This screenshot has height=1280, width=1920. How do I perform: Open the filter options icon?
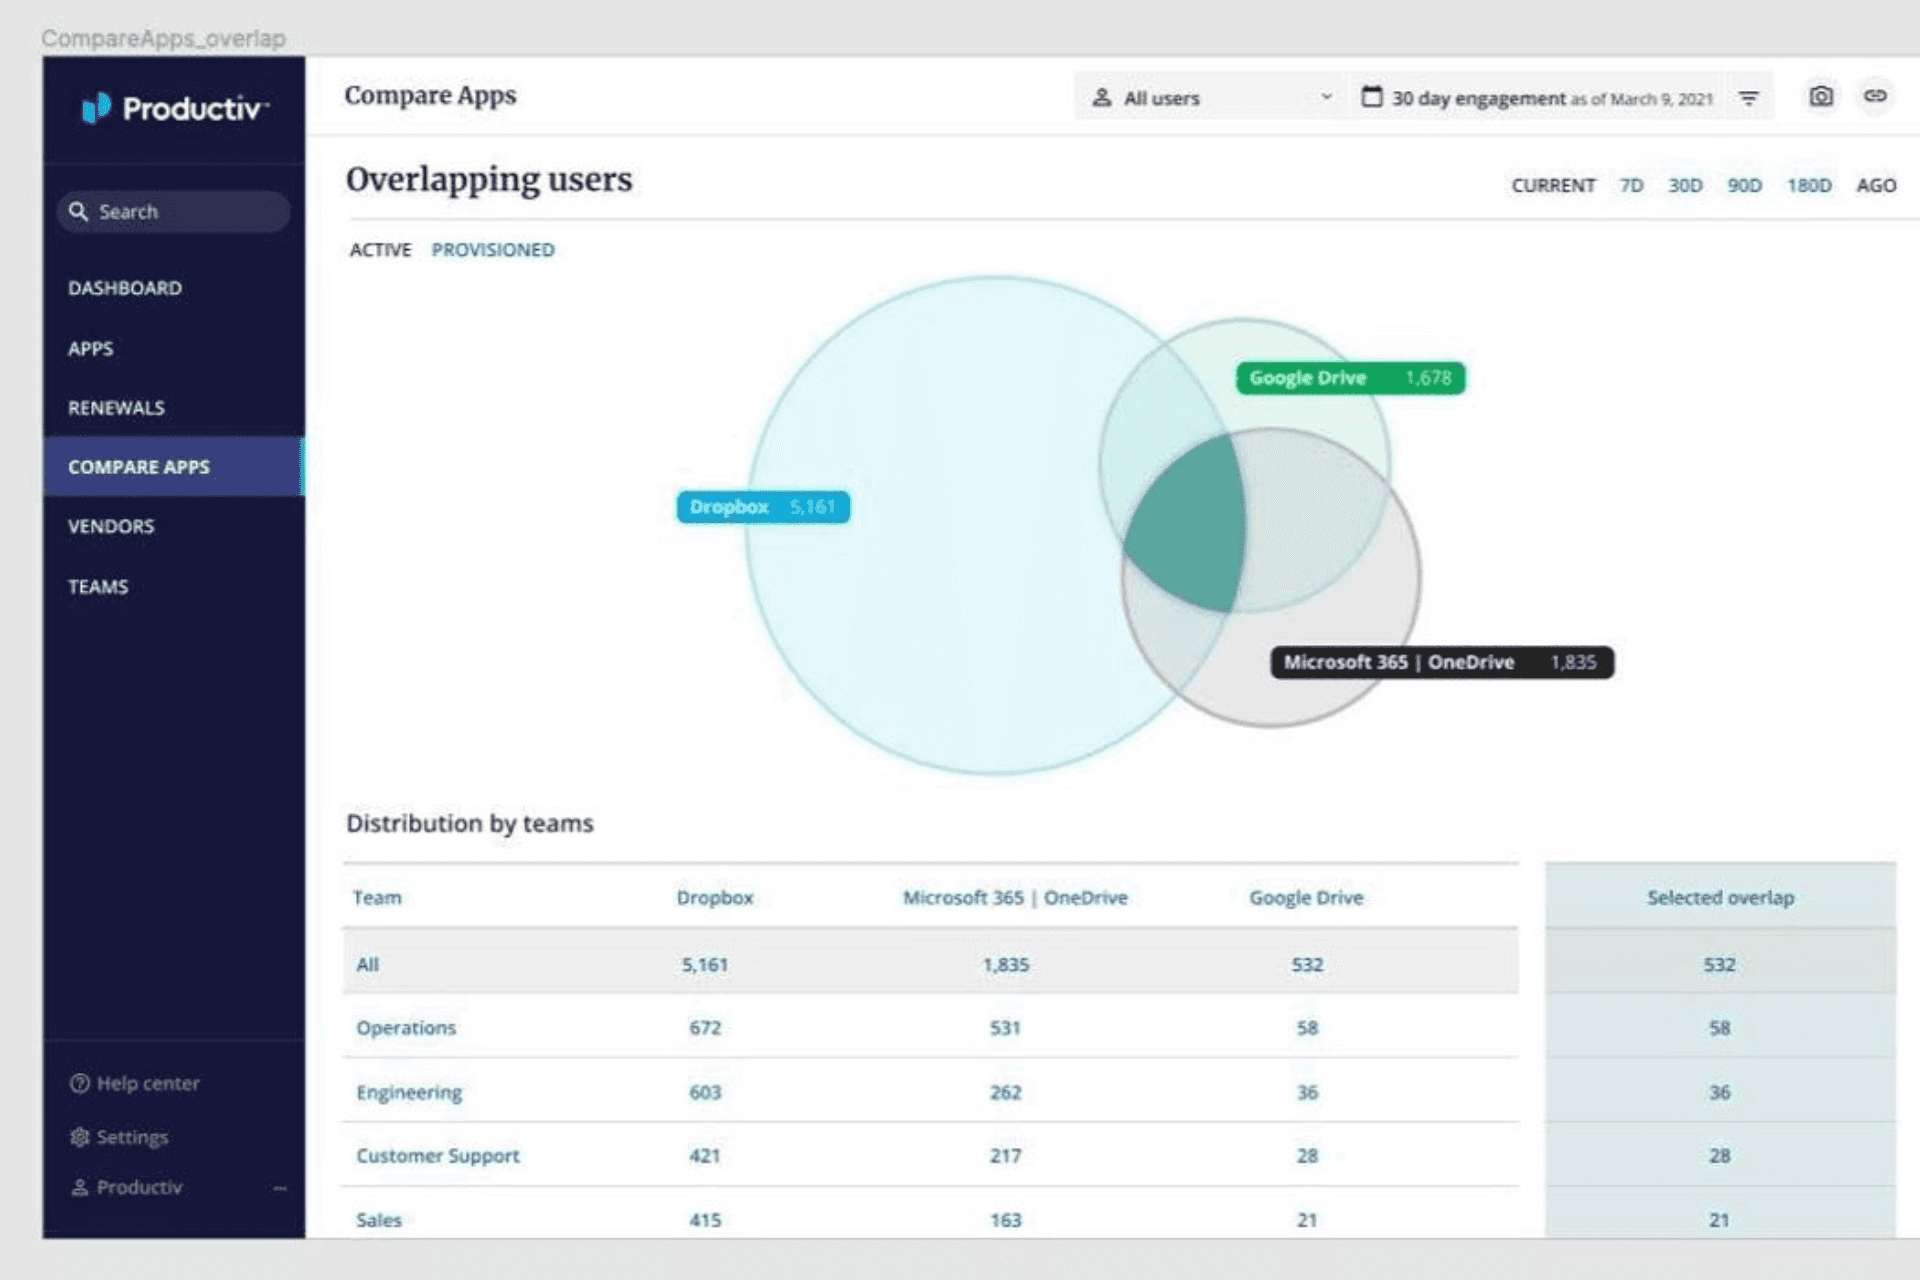click(x=1748, y=98)
